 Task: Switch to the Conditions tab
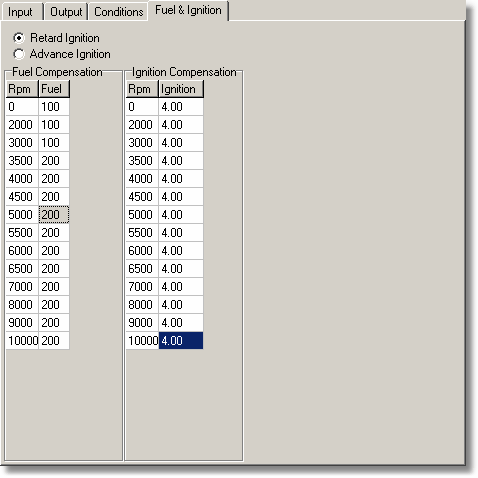coord(118,12)
